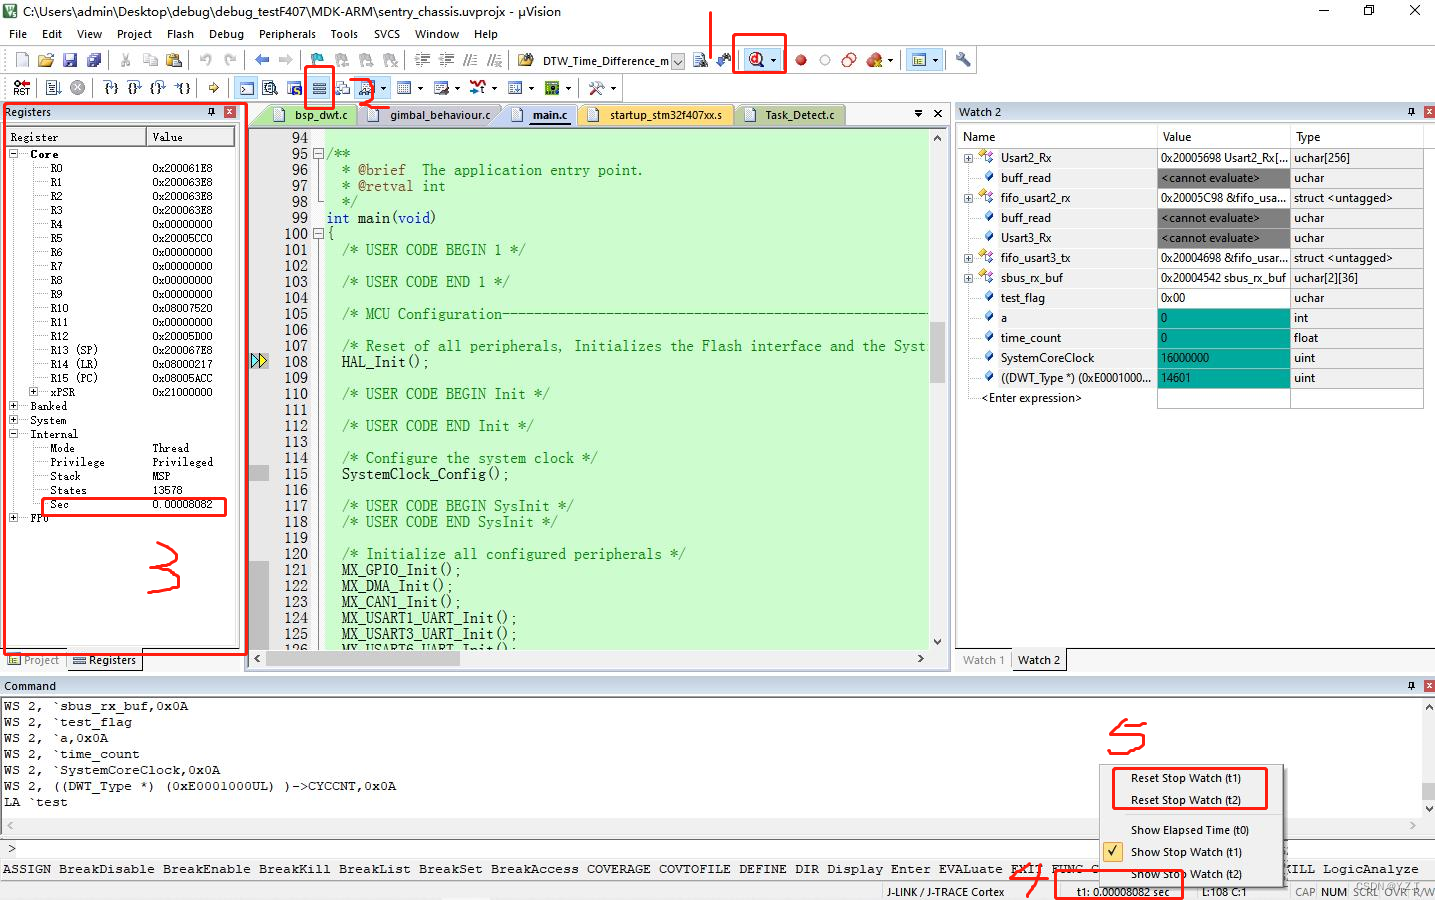The width and height of the screenshot is (1435, 900).
Task: Choose Reset Stop Watch (t2)
Action: point(1186,800)
